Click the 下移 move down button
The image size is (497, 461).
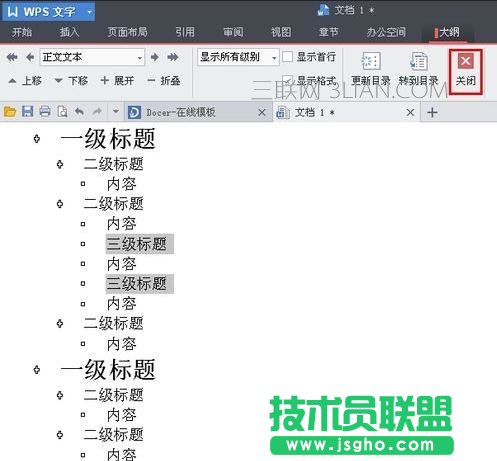tap(71, 81)
